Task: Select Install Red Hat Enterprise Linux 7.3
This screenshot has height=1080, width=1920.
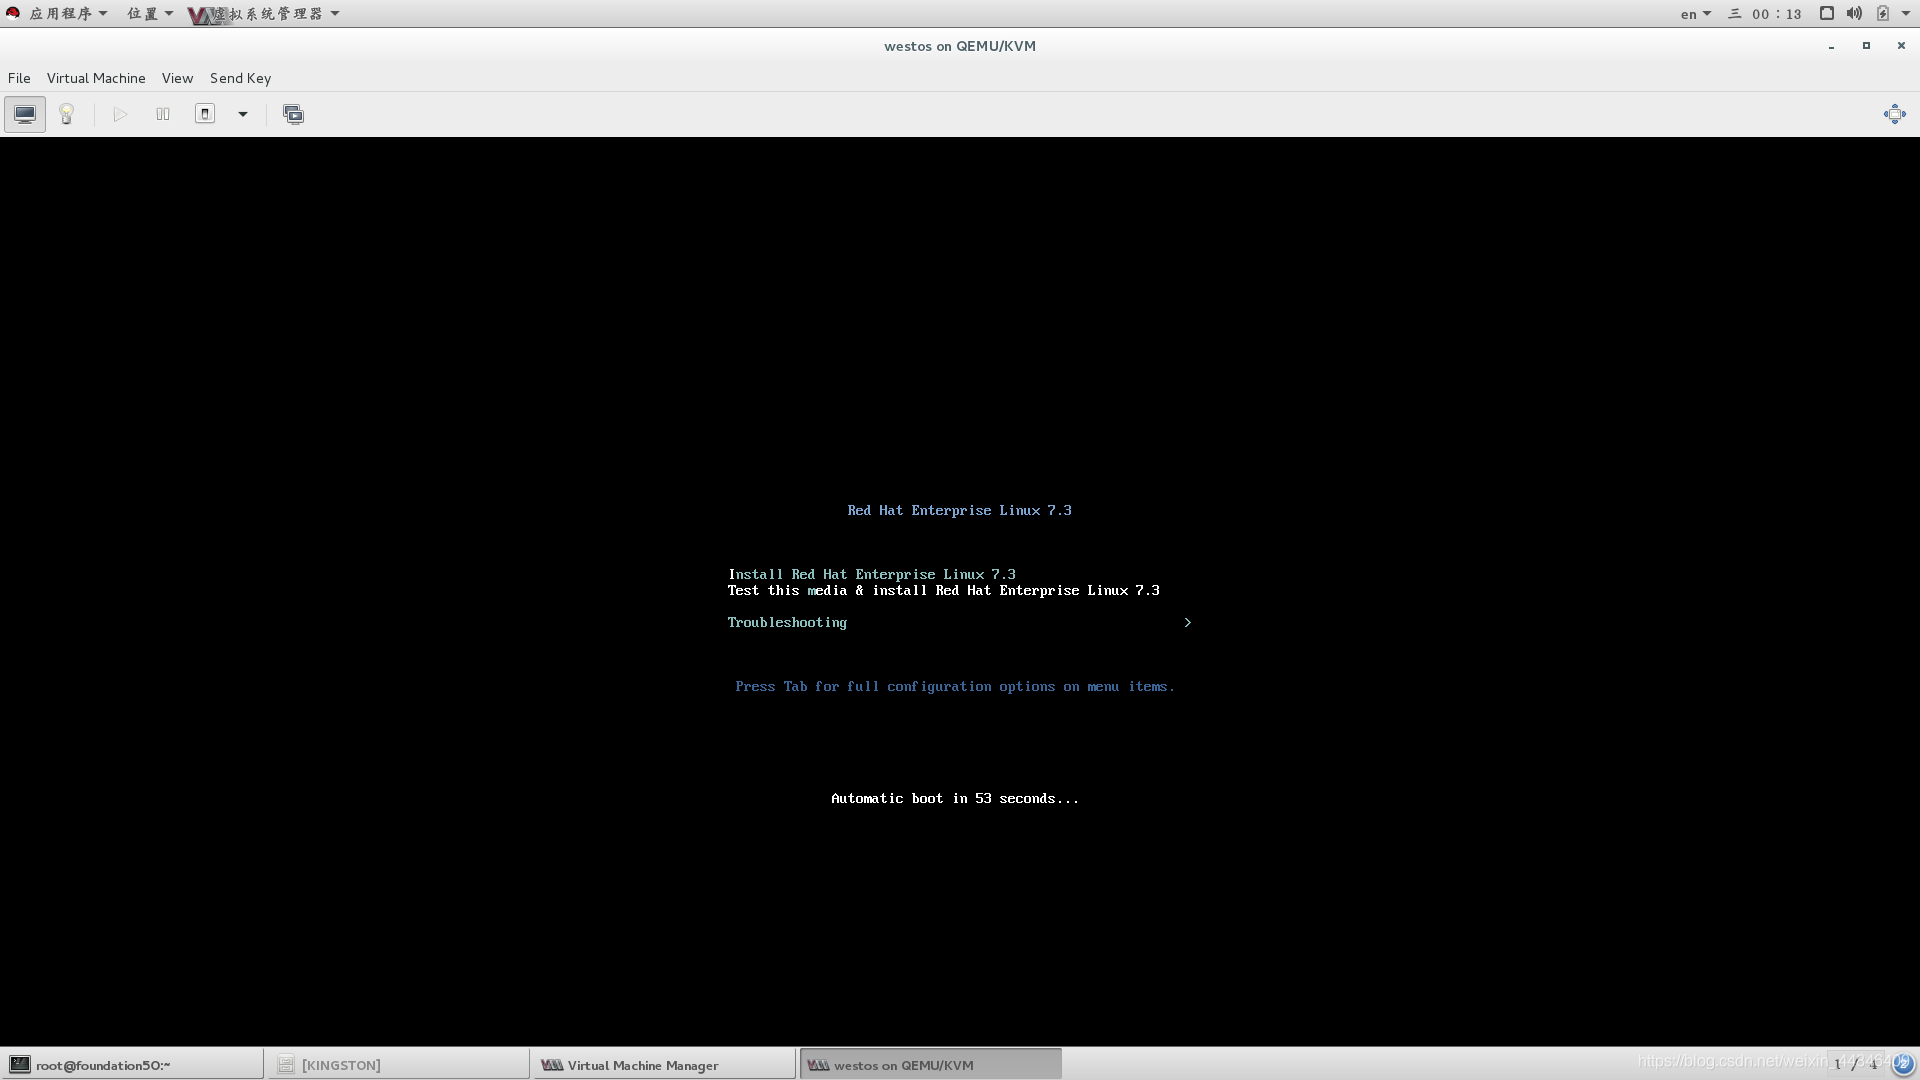Action: (x=871, y=574)
